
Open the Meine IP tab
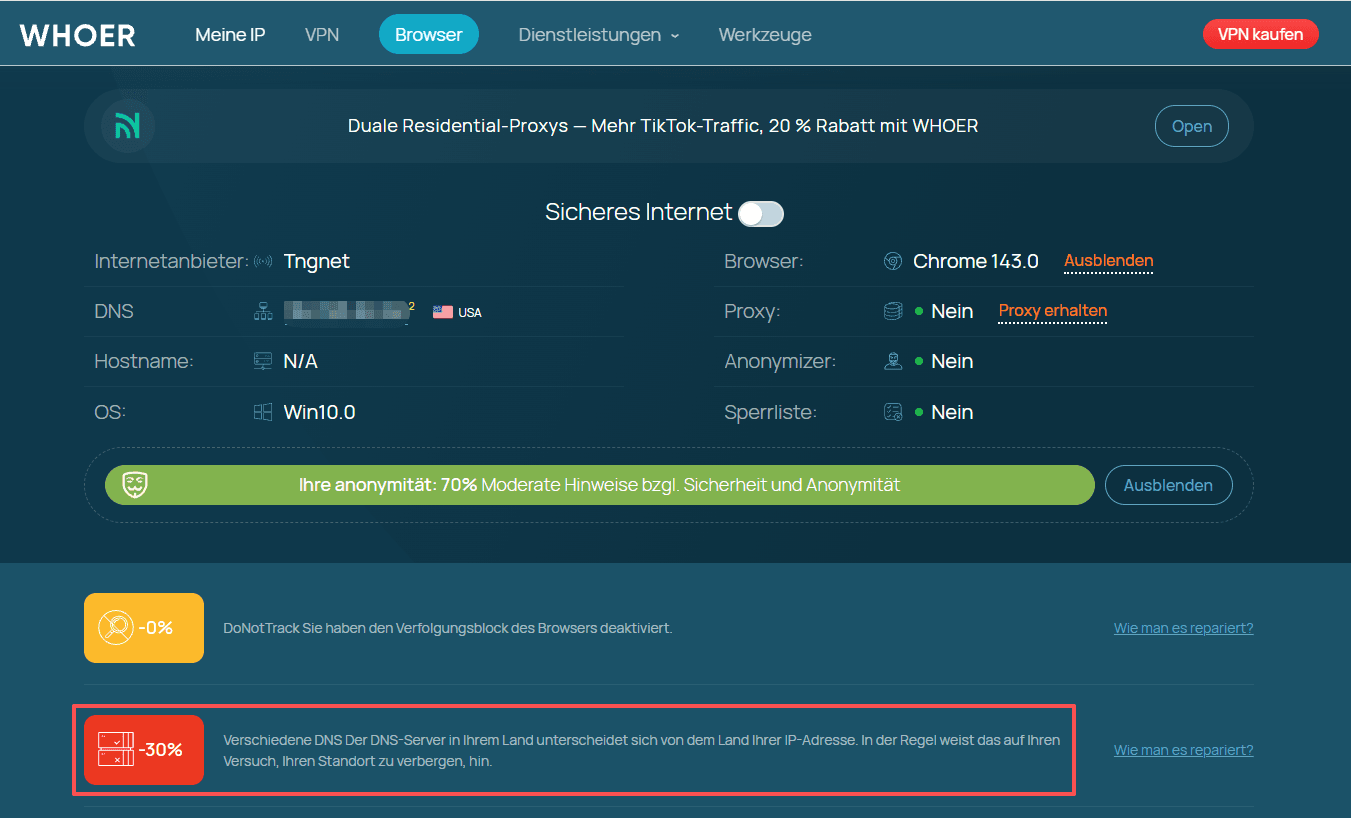(230, 35)
